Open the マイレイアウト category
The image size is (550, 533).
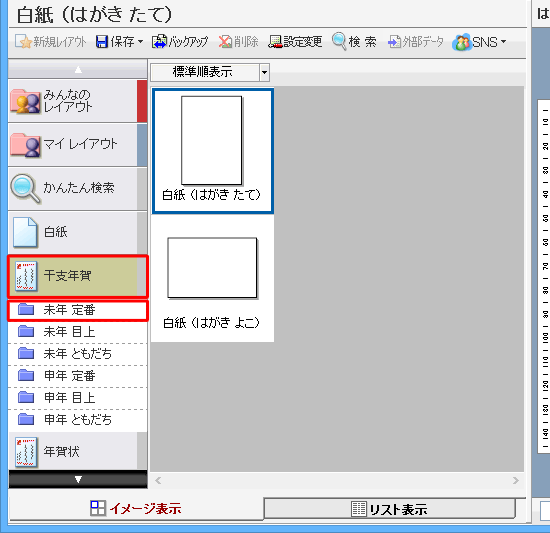pos(78,145)
